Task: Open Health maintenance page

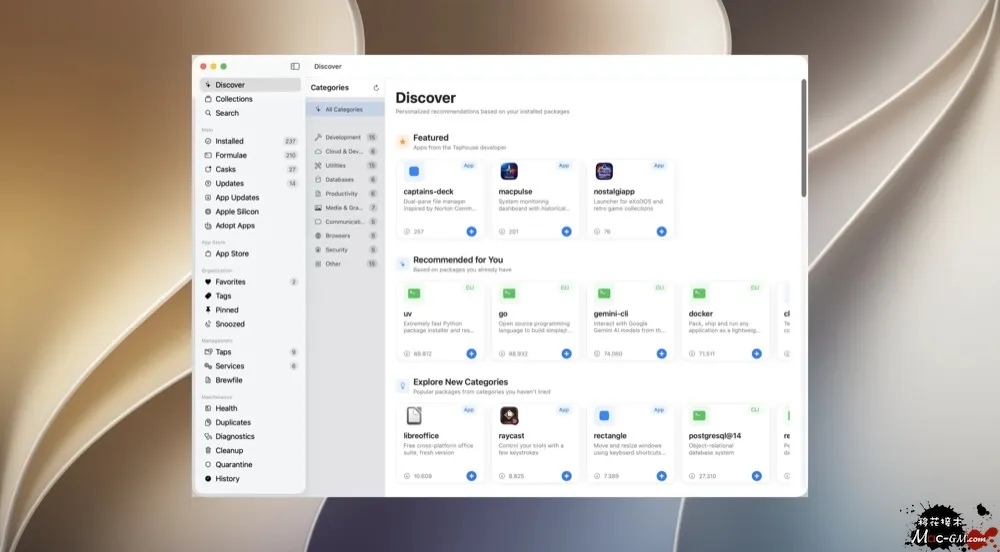Action: (250, 408)
